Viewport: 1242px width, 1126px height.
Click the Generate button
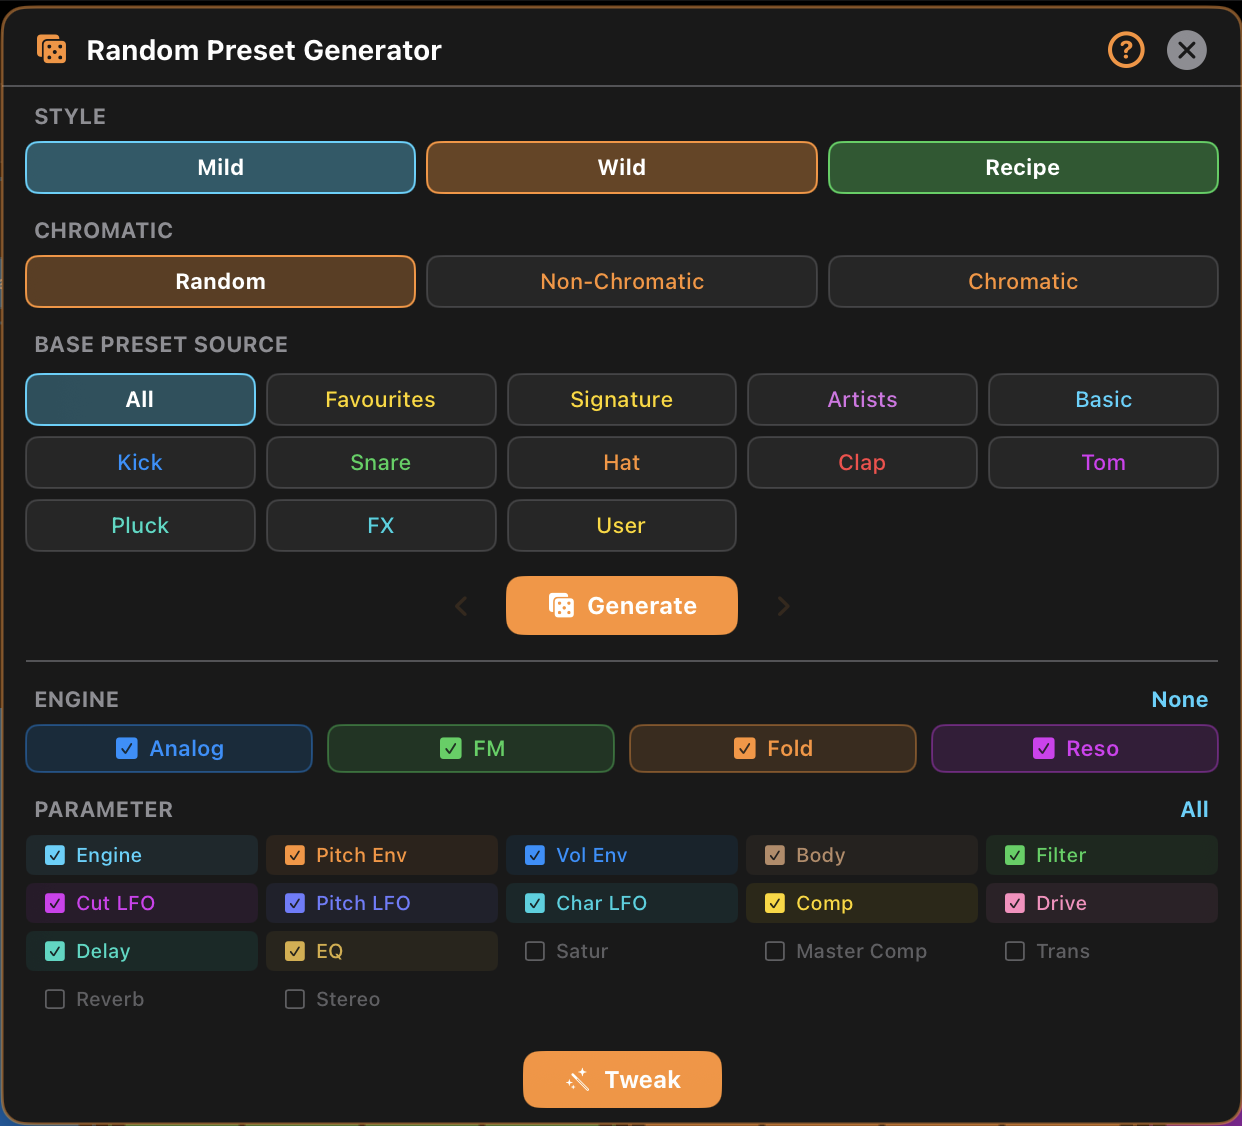point(622,605)
